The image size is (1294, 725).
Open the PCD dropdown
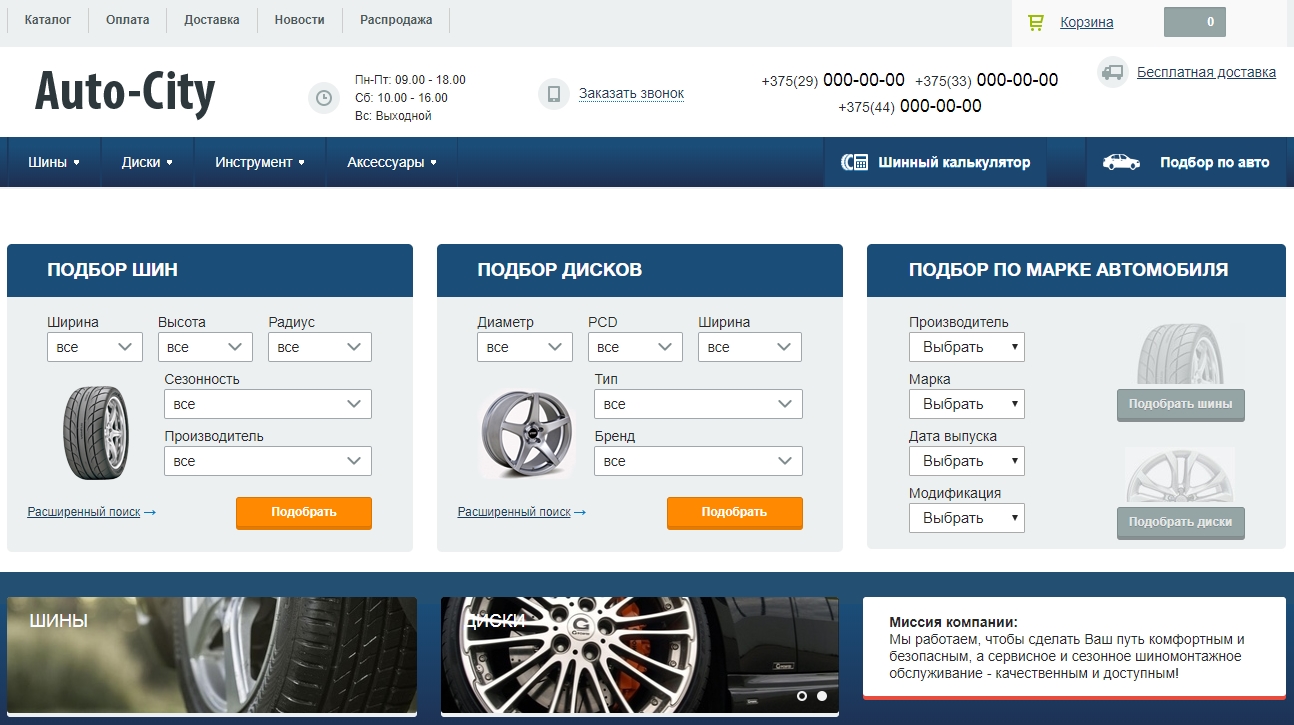coord(635,347)
